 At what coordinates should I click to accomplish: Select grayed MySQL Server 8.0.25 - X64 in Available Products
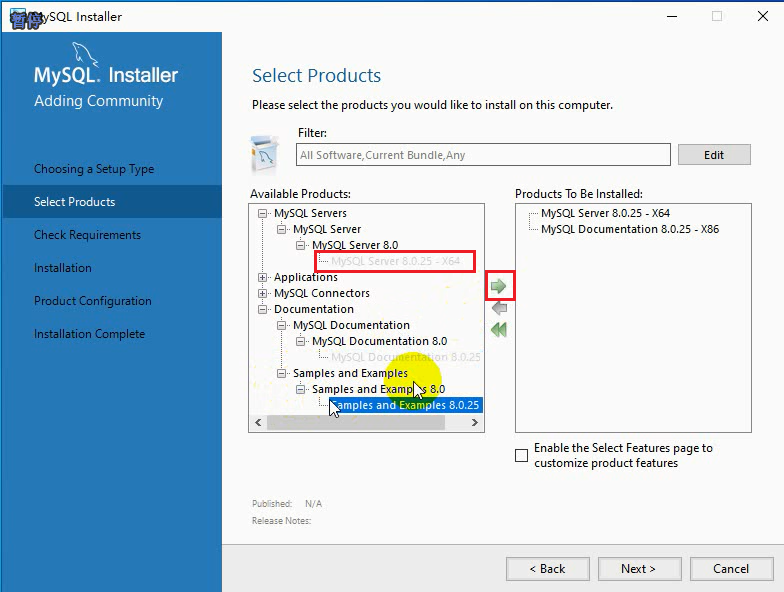396,262
